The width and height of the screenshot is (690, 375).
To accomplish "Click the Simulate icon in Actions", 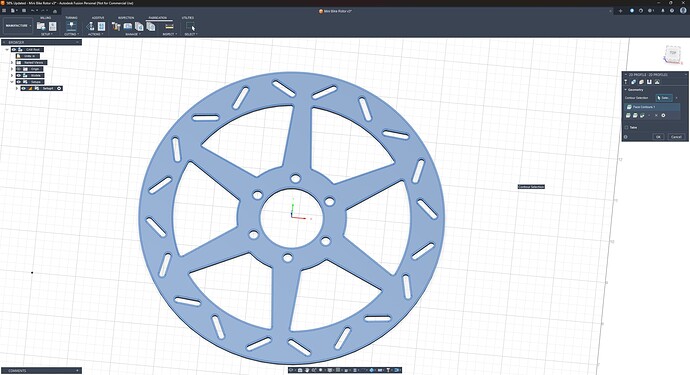I will [91, 26].
